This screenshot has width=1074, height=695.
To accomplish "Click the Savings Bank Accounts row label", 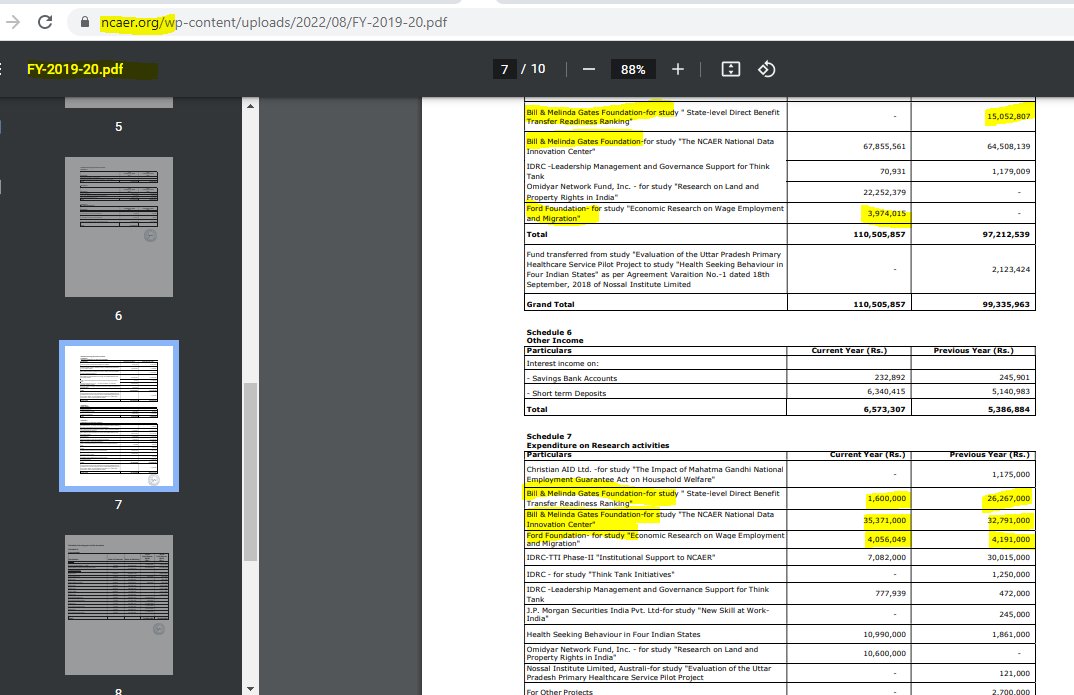I will pyautogui.click(x=572, y=378).
